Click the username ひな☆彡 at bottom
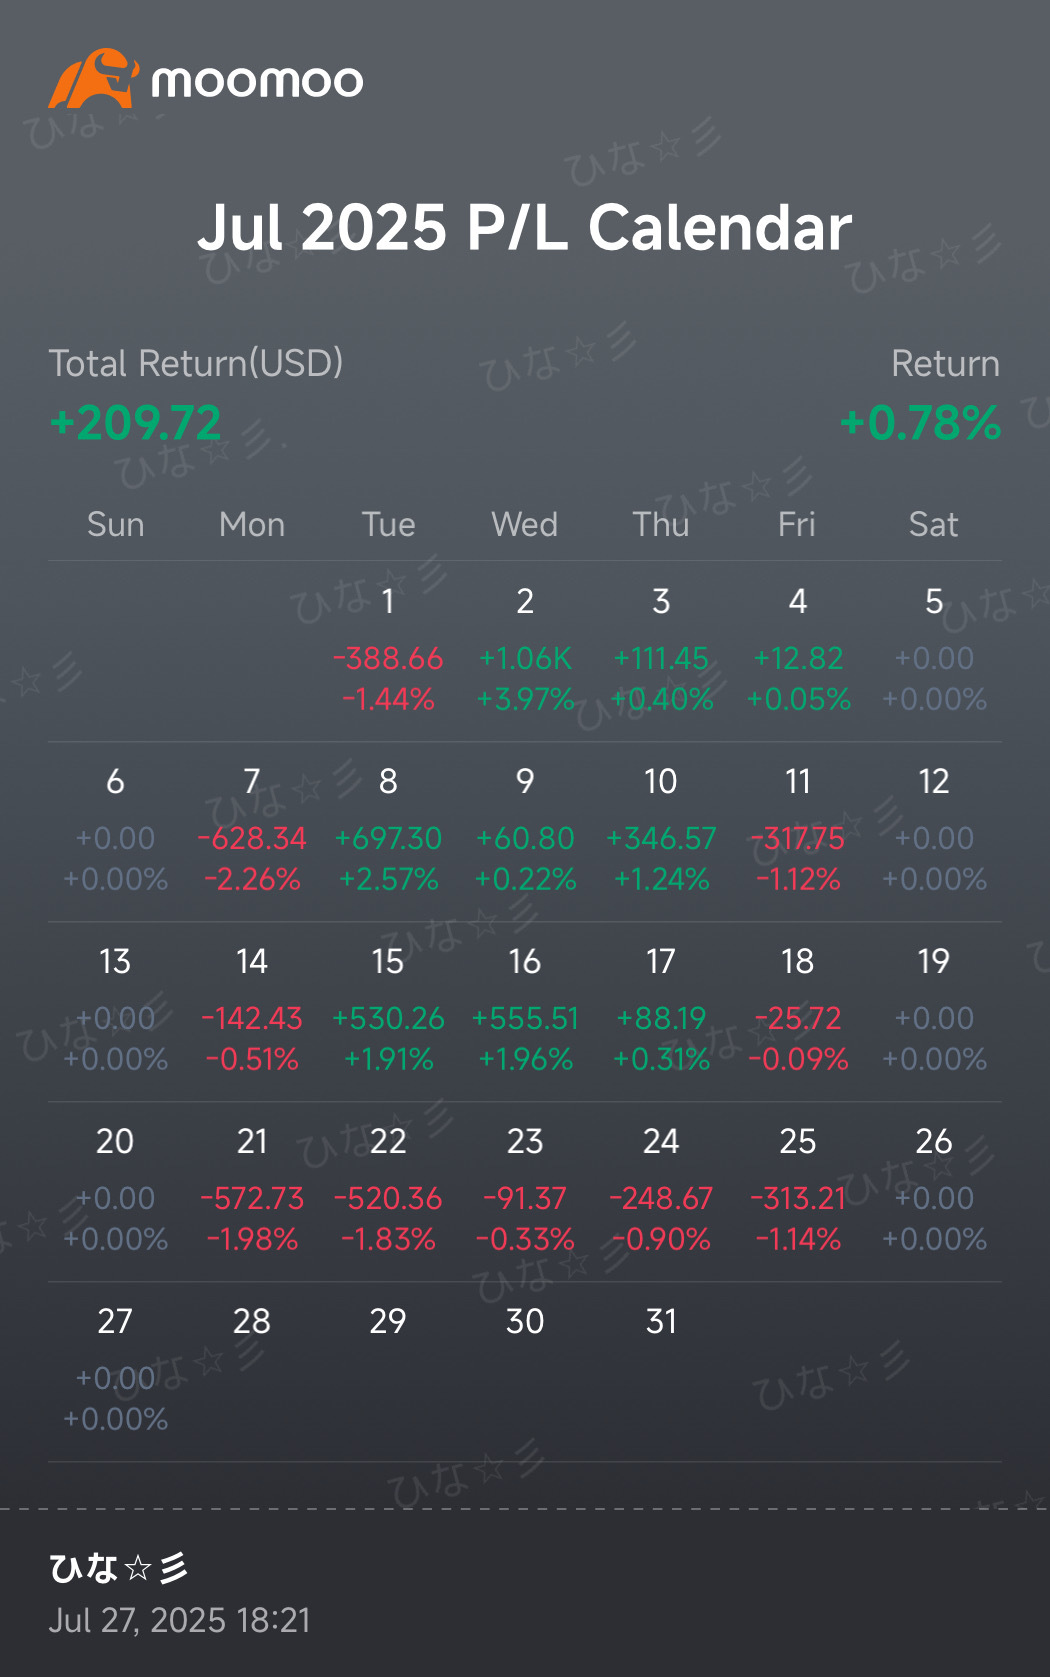The height and width of the screenshot is (1677, 1050). coord(118,1567)
